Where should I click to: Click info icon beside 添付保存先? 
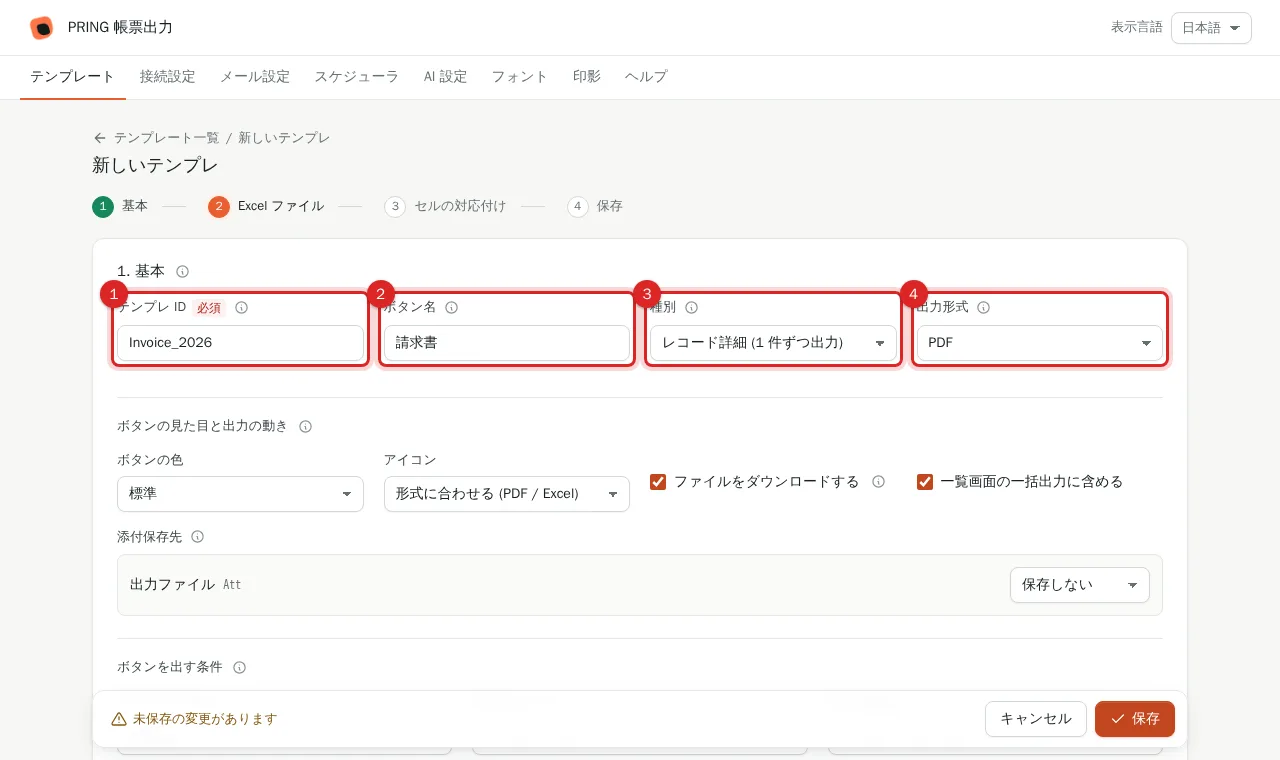(x=197, y=537)
